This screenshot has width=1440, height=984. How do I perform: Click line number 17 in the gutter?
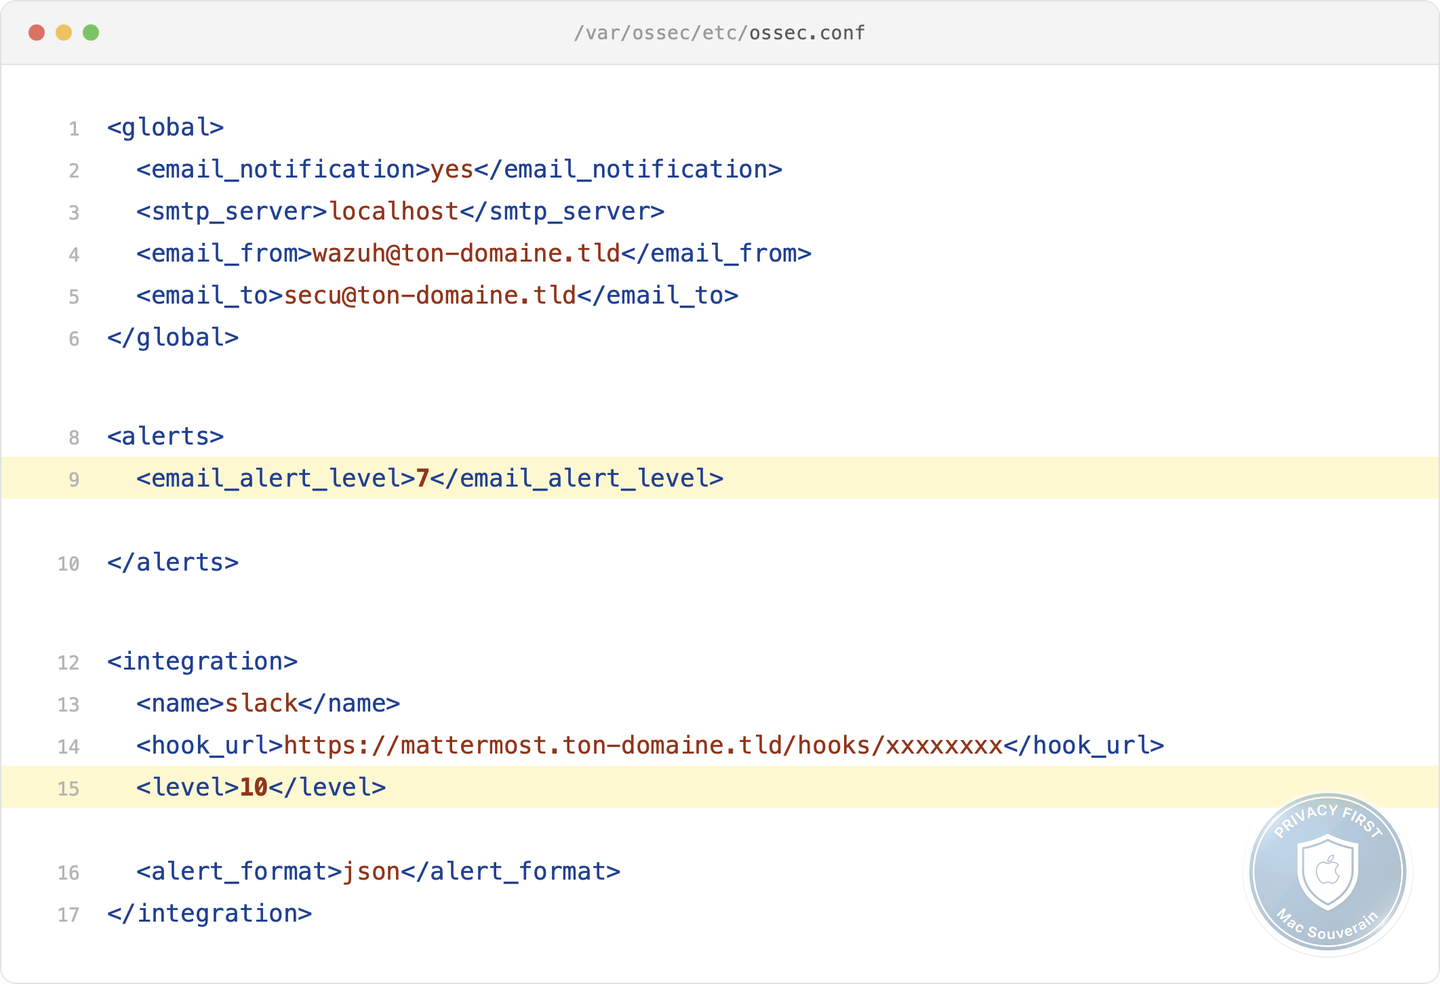pos(68,915)
